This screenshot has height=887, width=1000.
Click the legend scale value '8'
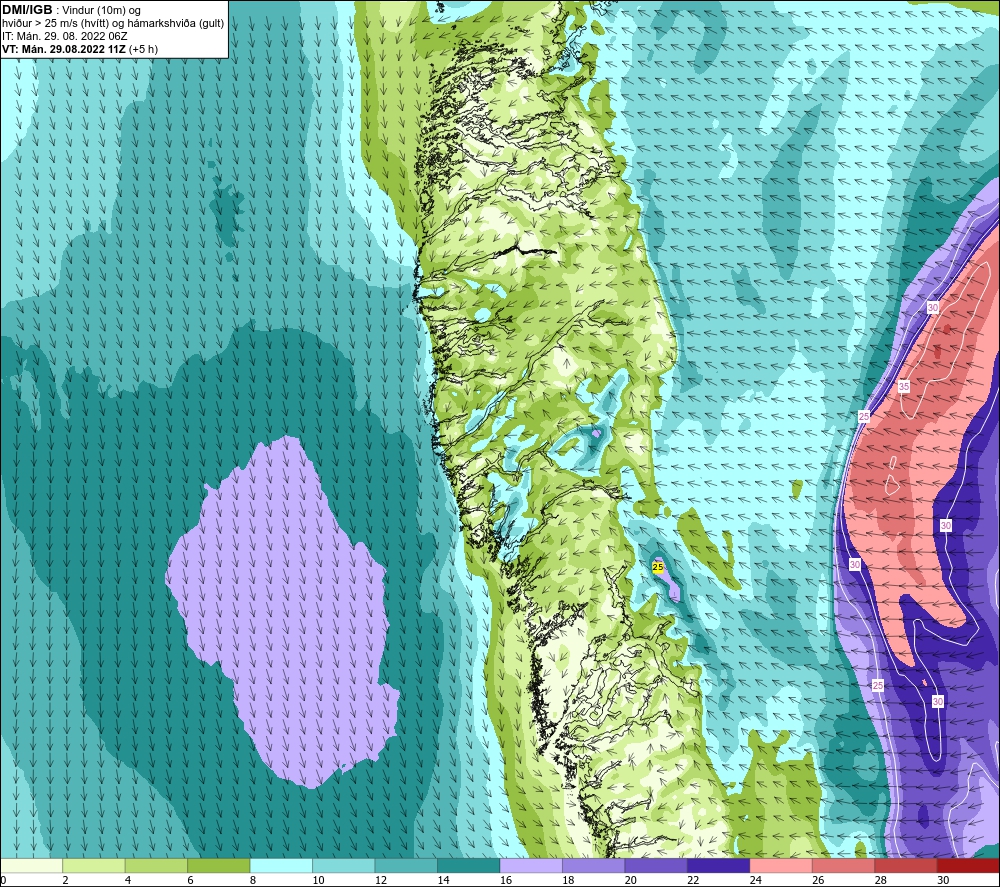253,880
